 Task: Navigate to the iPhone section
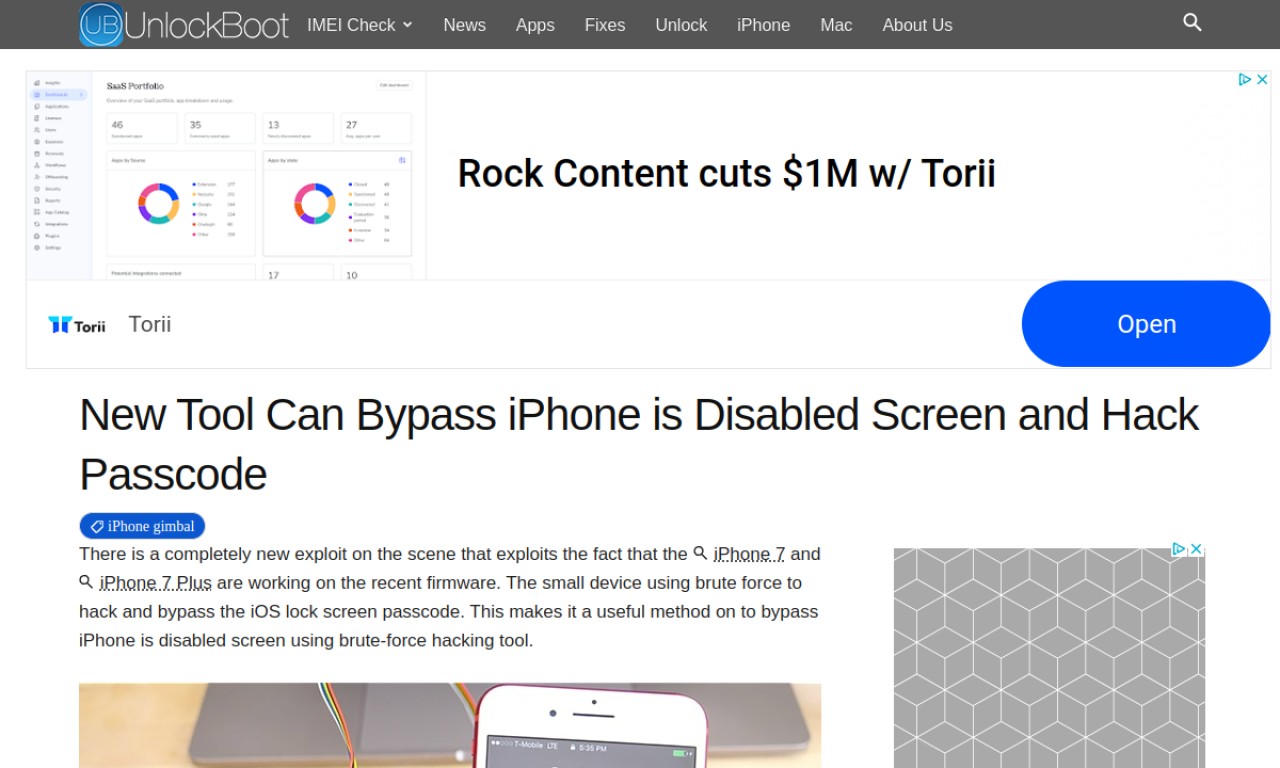click(x=764, y=25)
